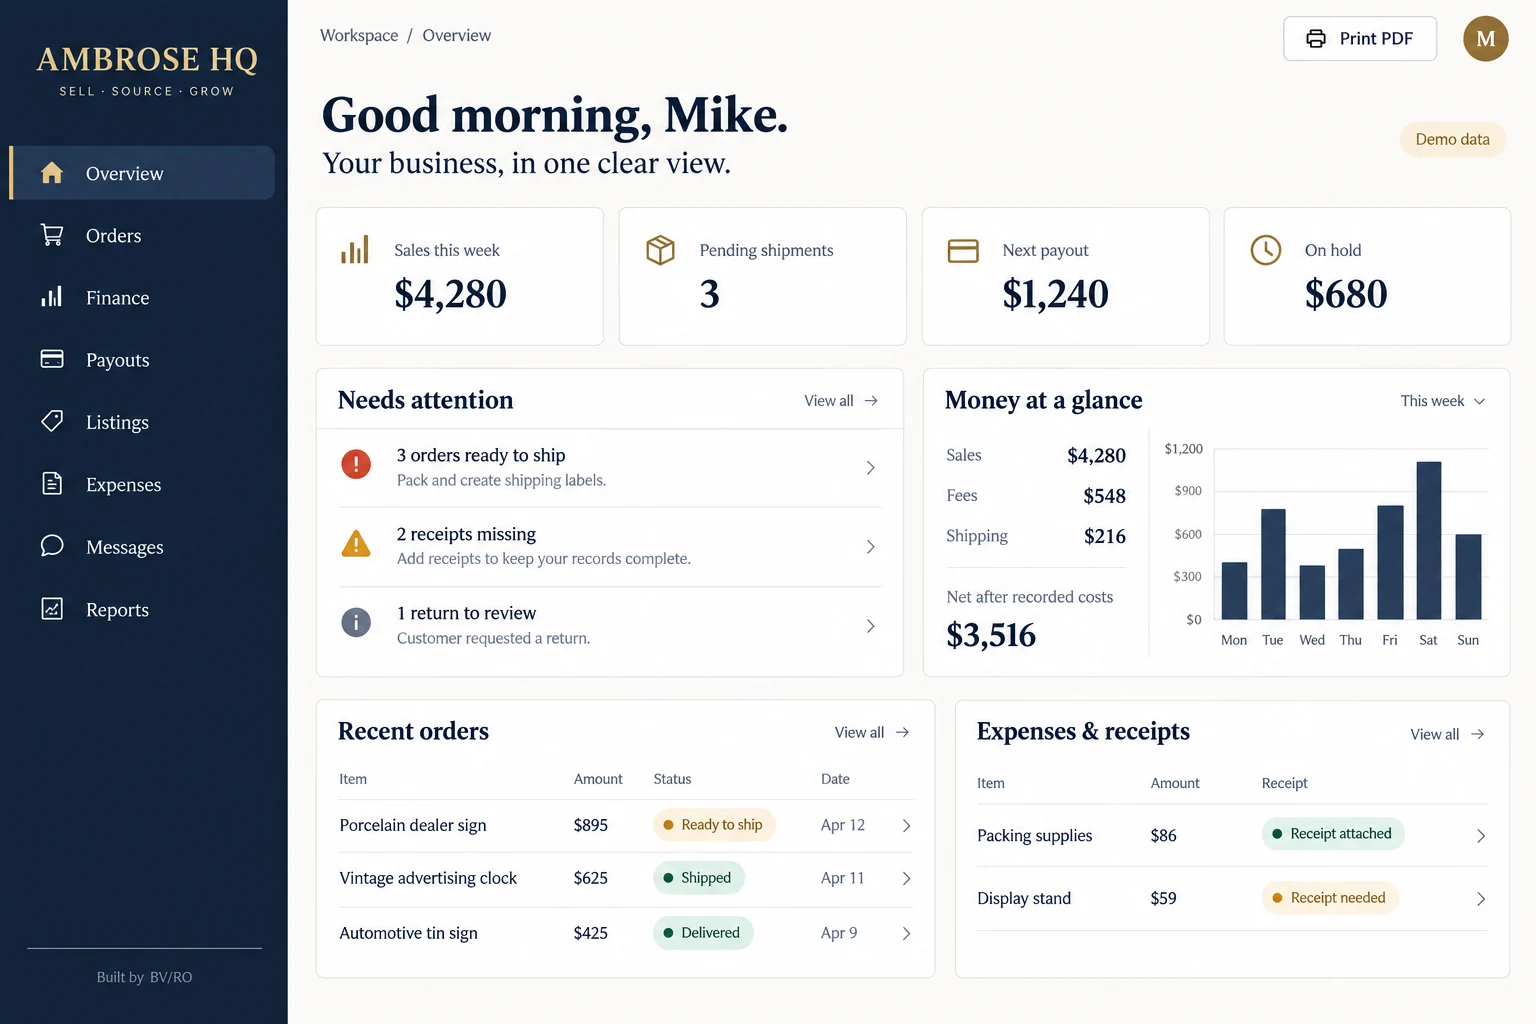Open the M user avatar

click(1485, 38)
